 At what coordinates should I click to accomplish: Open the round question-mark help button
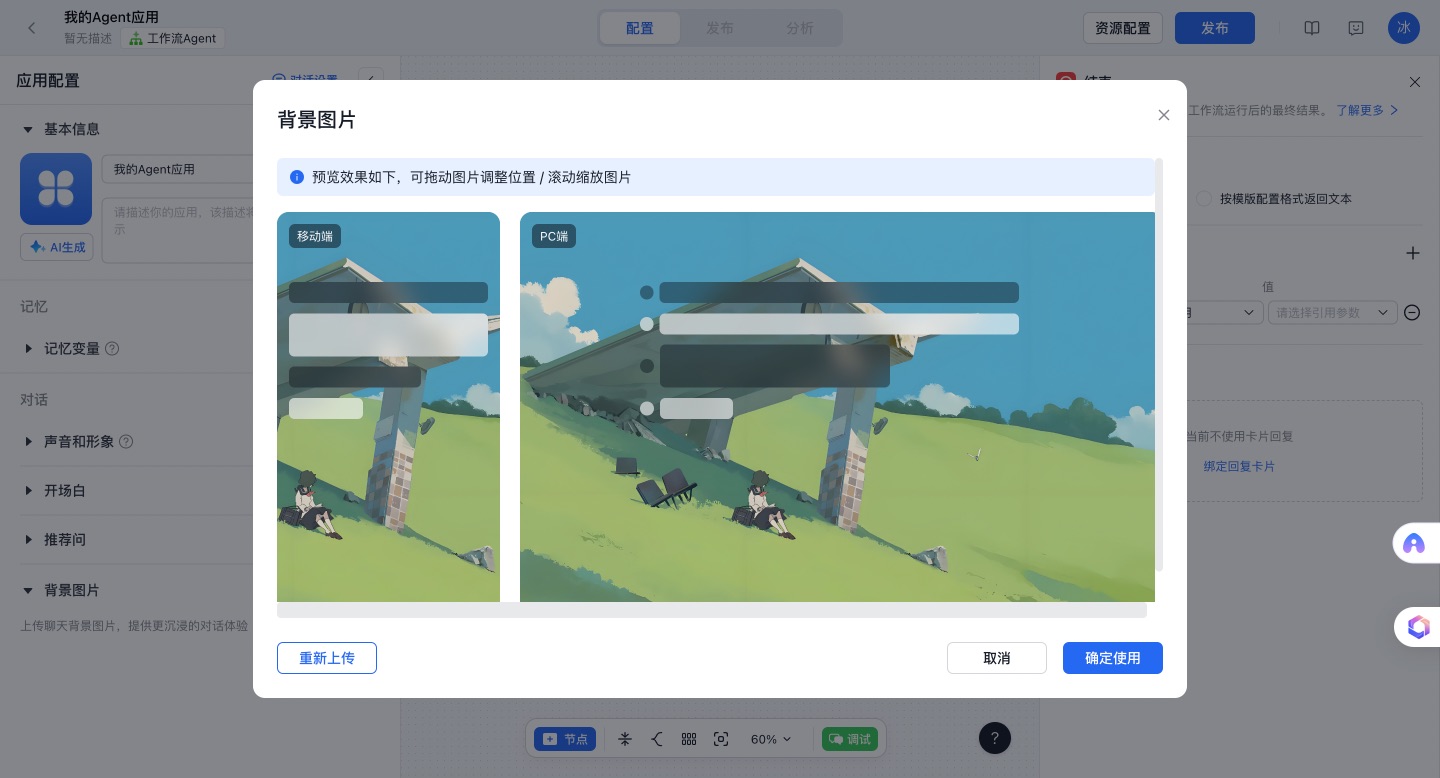(995, 738)
